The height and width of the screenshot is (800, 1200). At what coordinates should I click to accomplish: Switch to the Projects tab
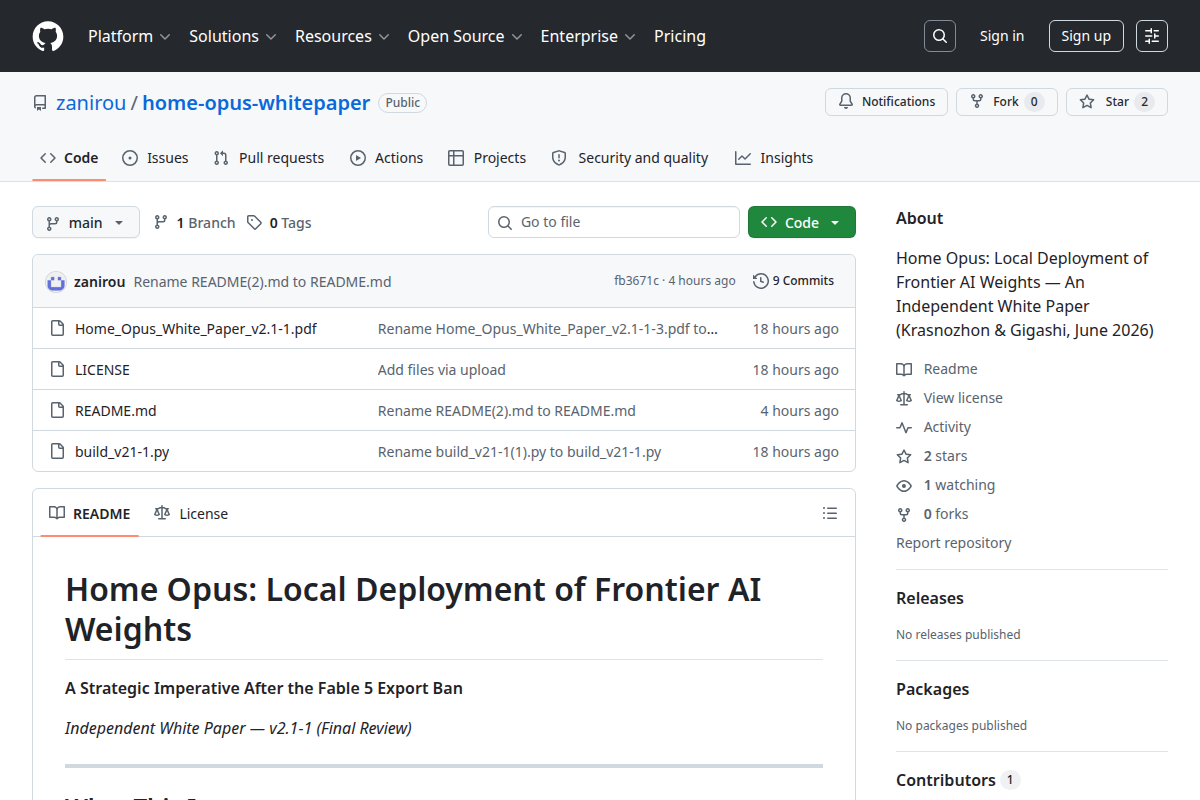[487, 158]
